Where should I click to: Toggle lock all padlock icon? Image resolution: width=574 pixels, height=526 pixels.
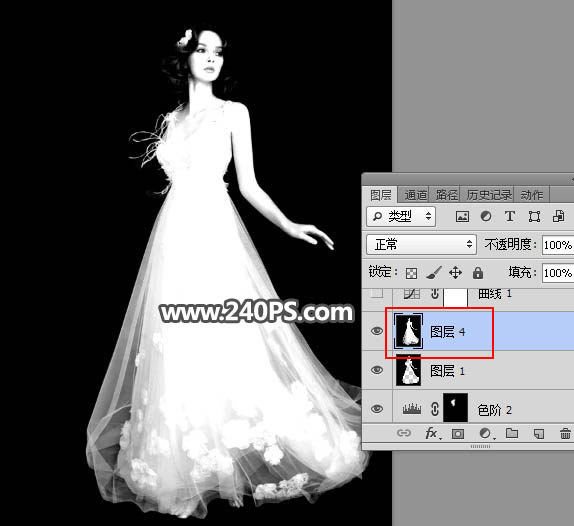[478, 273]
